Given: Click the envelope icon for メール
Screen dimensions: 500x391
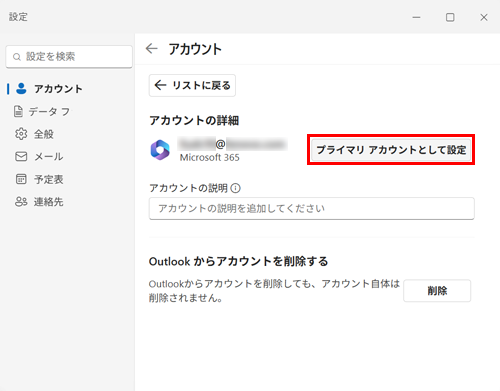Looking at the screenshot, I should point(21,156).
